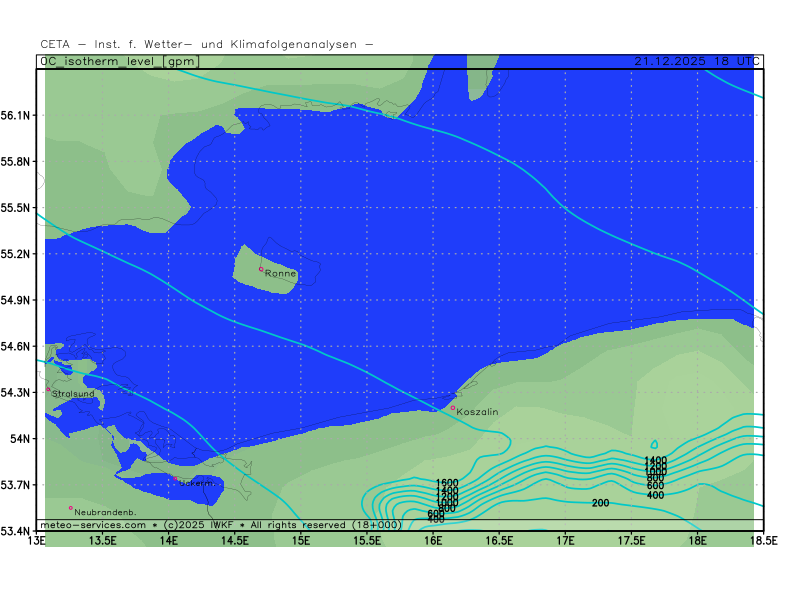Select the 16.5E longitude axis label
Image resolution: width=800 pixels, height=600 pixels.
click(499, 541)
